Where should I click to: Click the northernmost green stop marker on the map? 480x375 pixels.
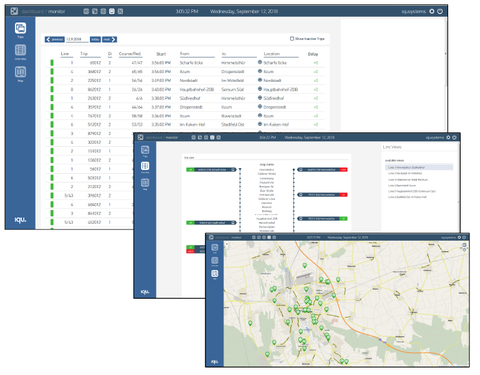(305, 265)
